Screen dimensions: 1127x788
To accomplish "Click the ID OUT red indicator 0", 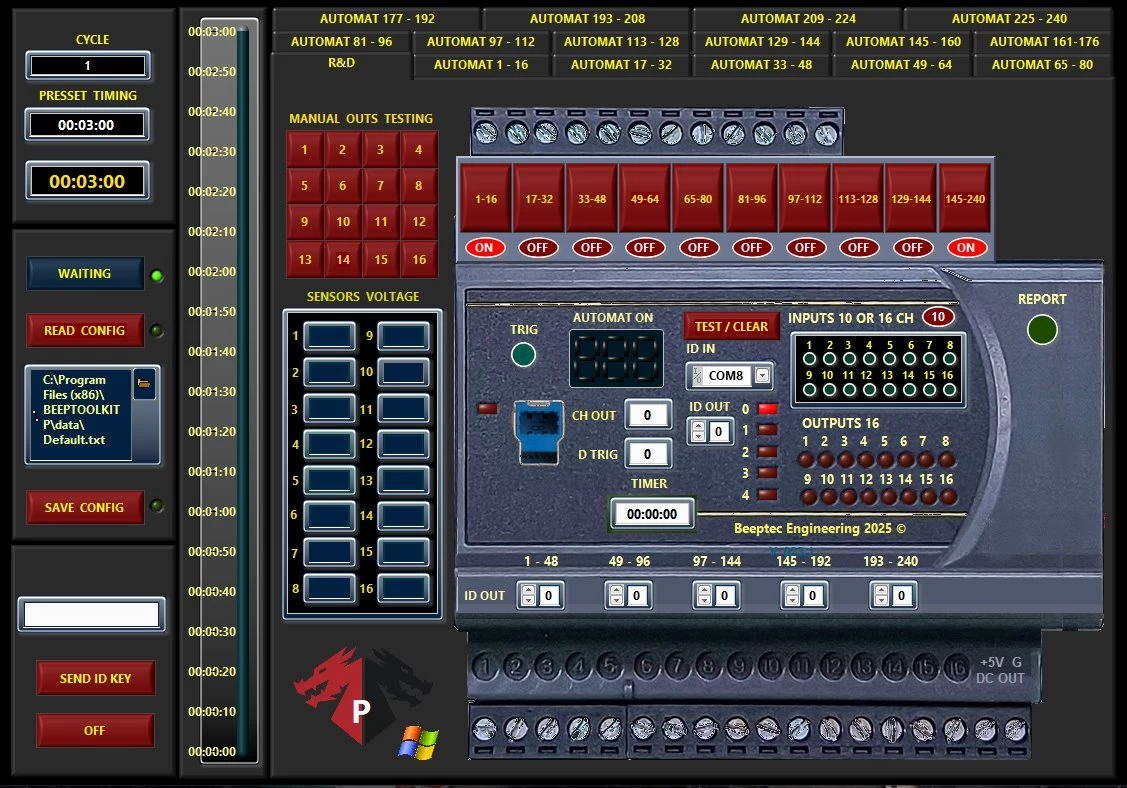I will click(x=768, y=409).
